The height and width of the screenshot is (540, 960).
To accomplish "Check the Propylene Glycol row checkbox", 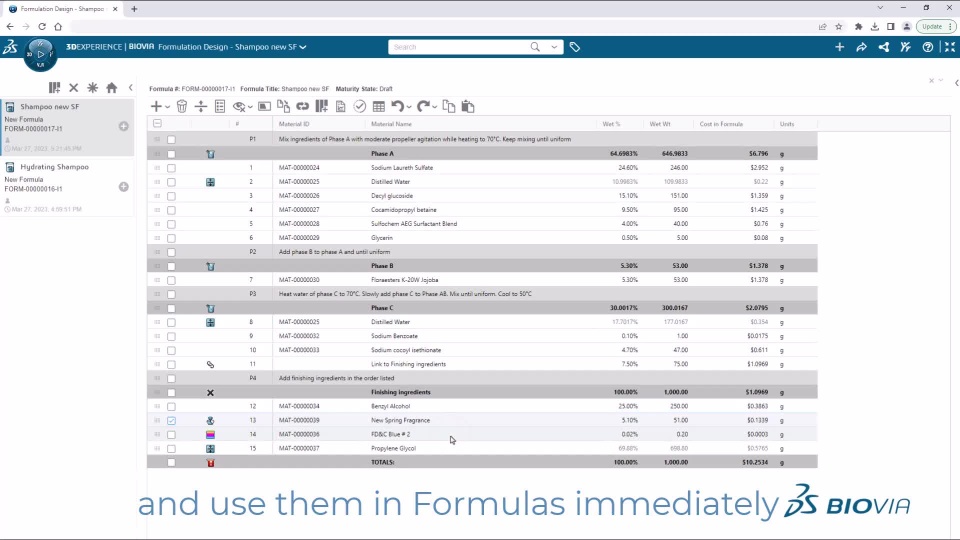I will coord(171,449).
